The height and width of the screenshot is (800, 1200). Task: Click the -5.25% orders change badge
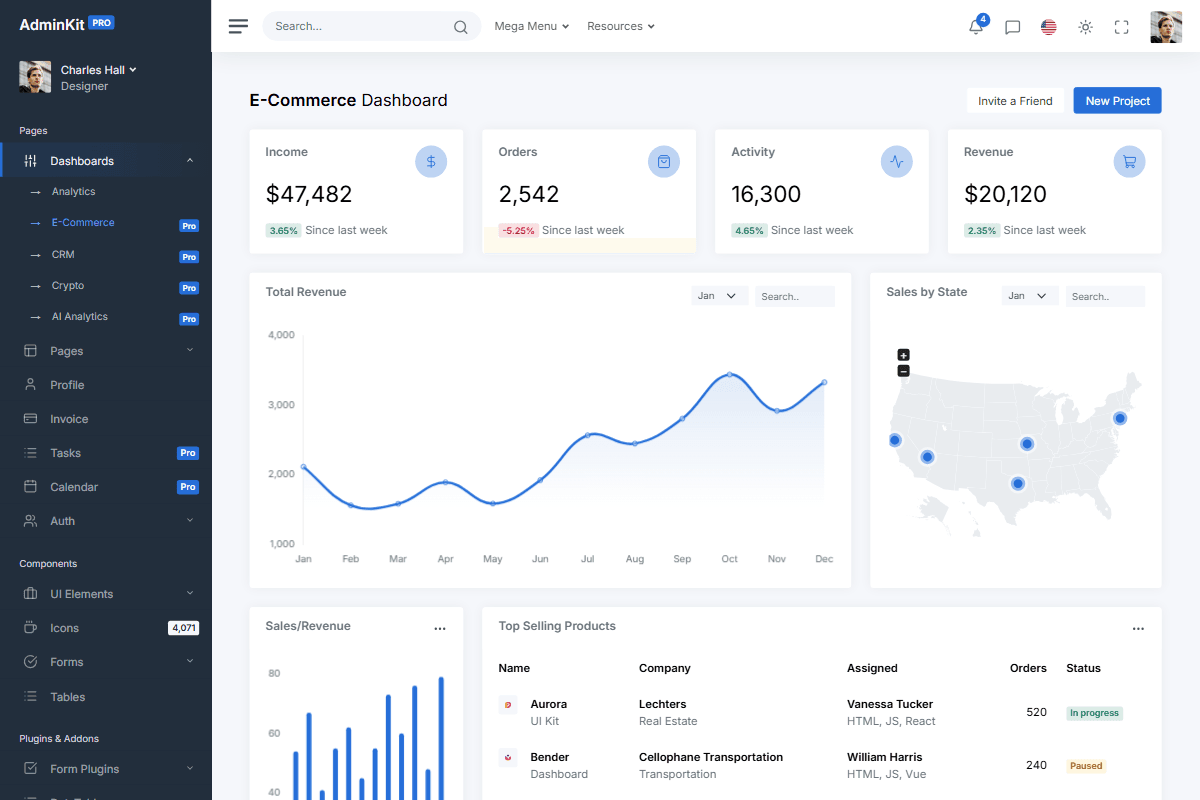click(x=518, y=230)
